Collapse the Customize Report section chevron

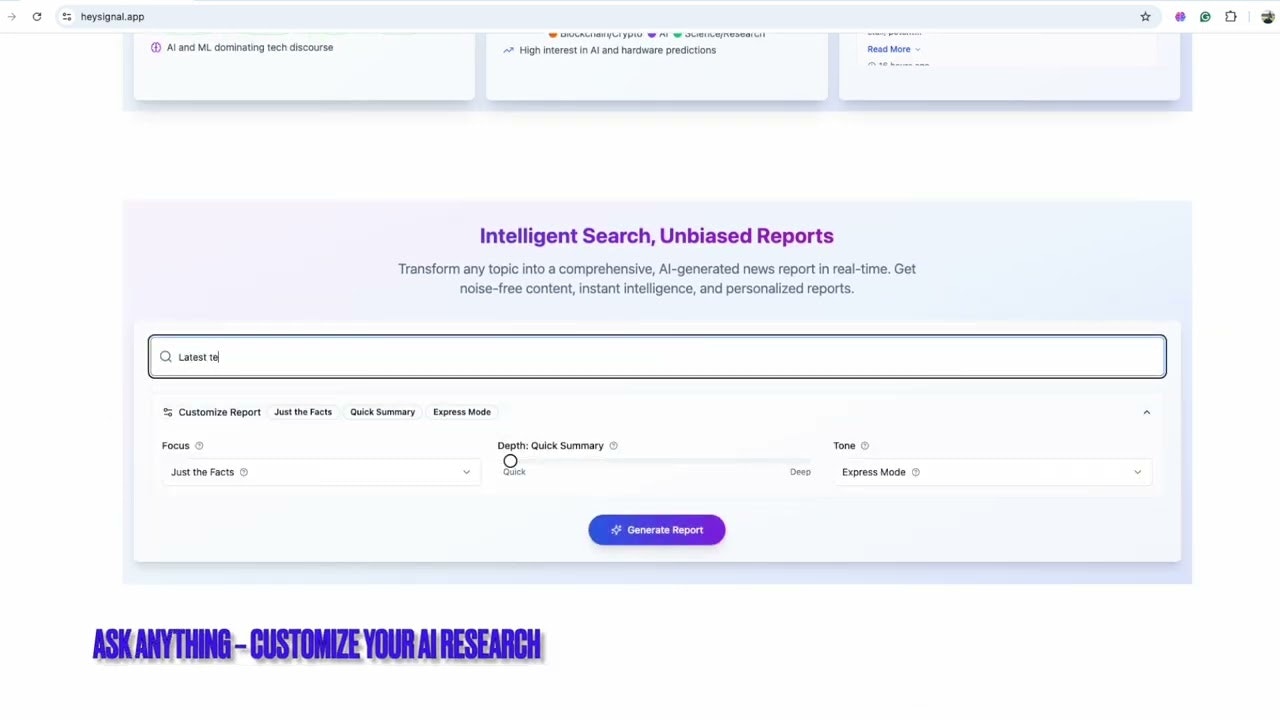[x=1147, y=412]
